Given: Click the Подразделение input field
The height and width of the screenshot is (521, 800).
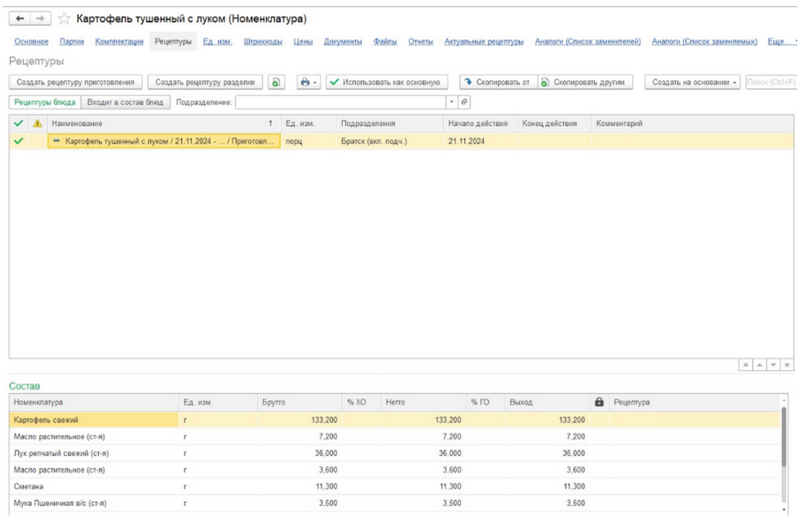Looking at the screenshot, I should tap(340, 102).
